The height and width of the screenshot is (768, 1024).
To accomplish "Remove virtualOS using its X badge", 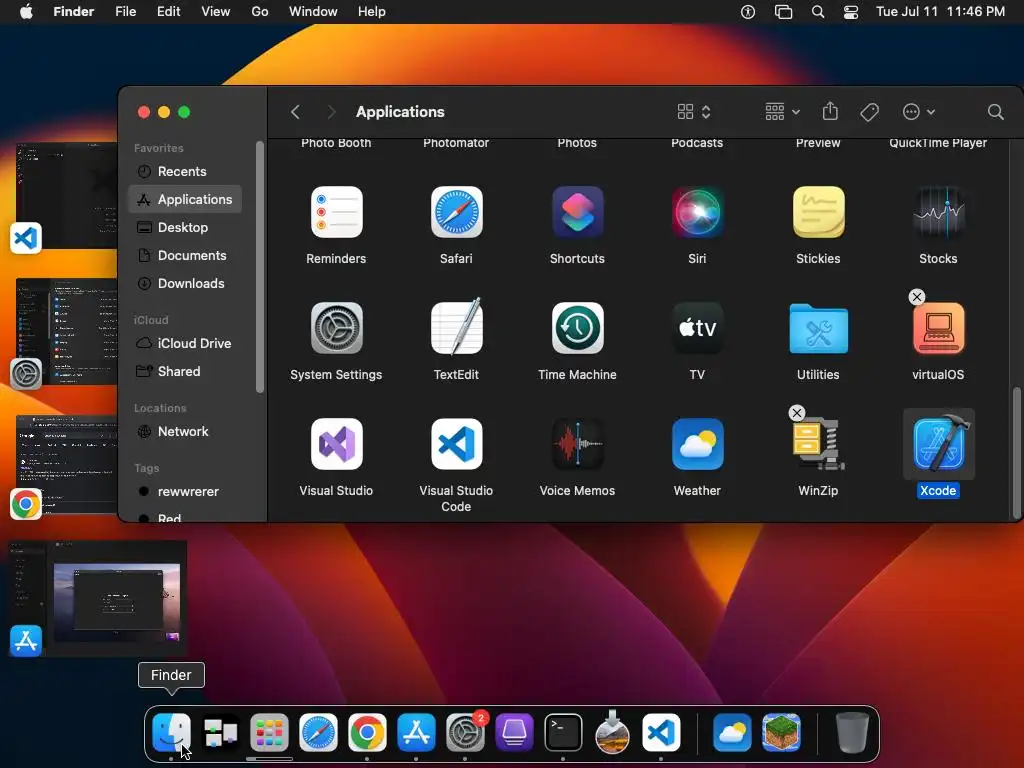I will point(917,297).
